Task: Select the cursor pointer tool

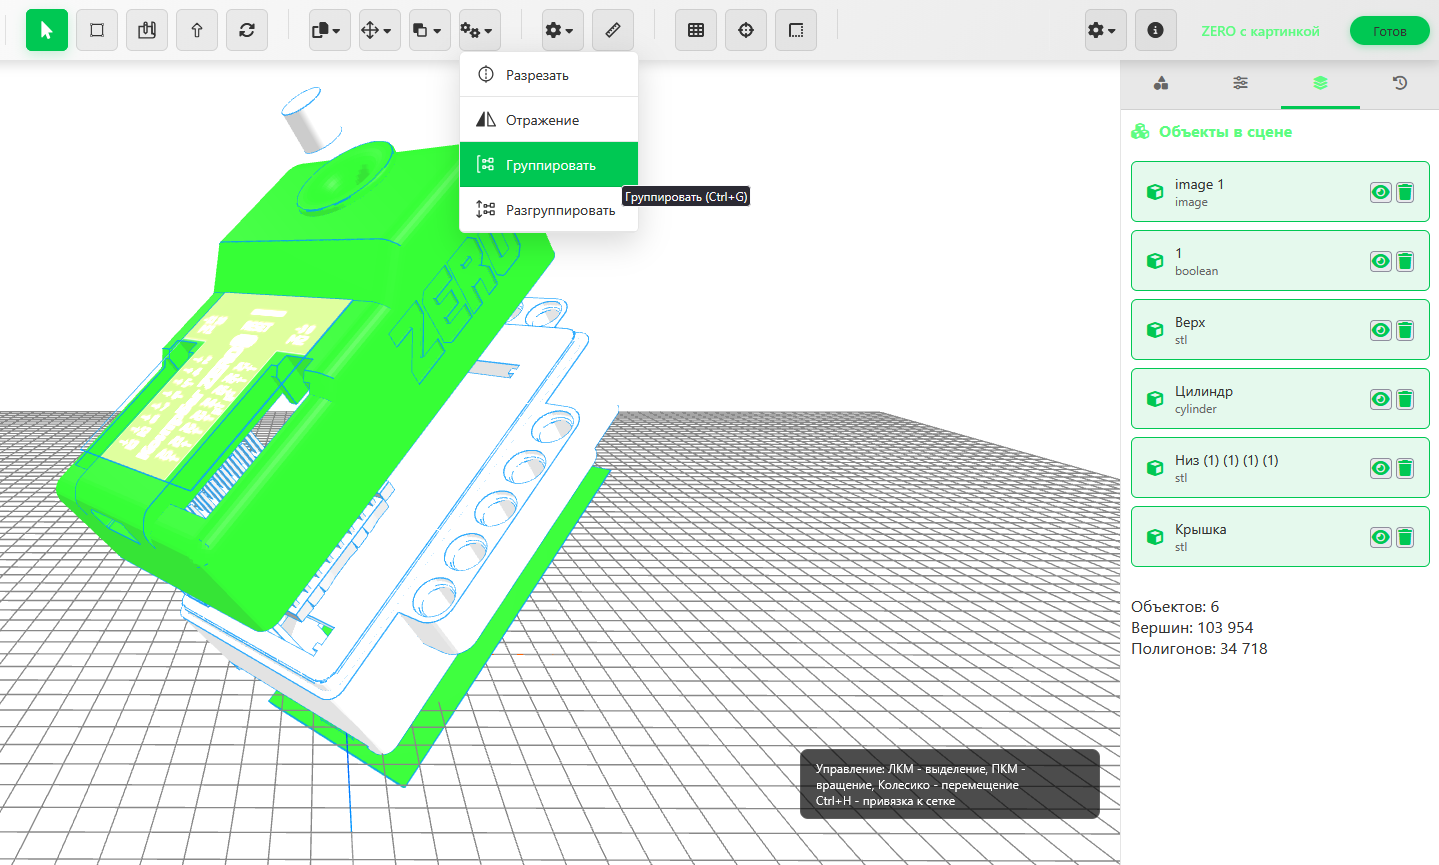Action: [47, 30]
